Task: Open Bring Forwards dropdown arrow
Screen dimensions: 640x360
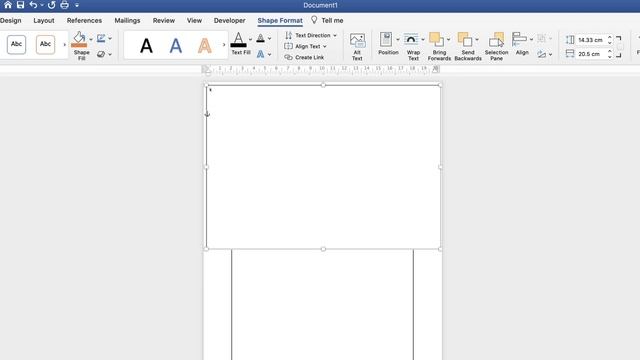Action: pyautogui.click(x=449, y=40)
